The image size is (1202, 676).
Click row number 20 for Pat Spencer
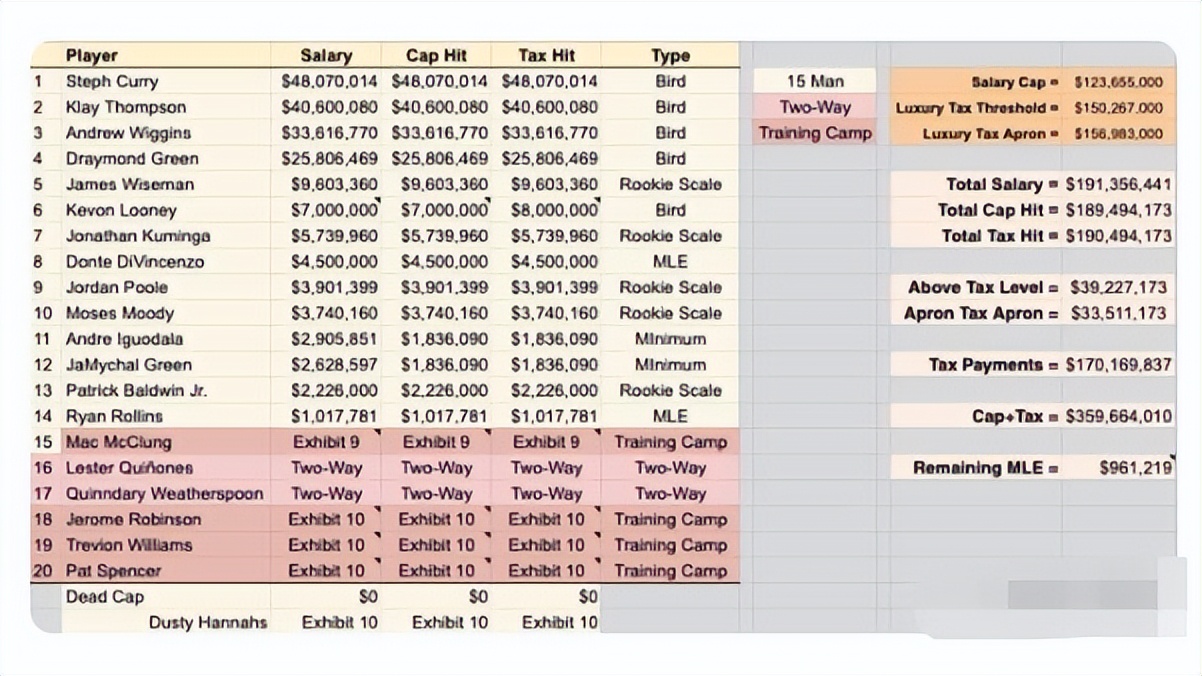pos(45,571)
